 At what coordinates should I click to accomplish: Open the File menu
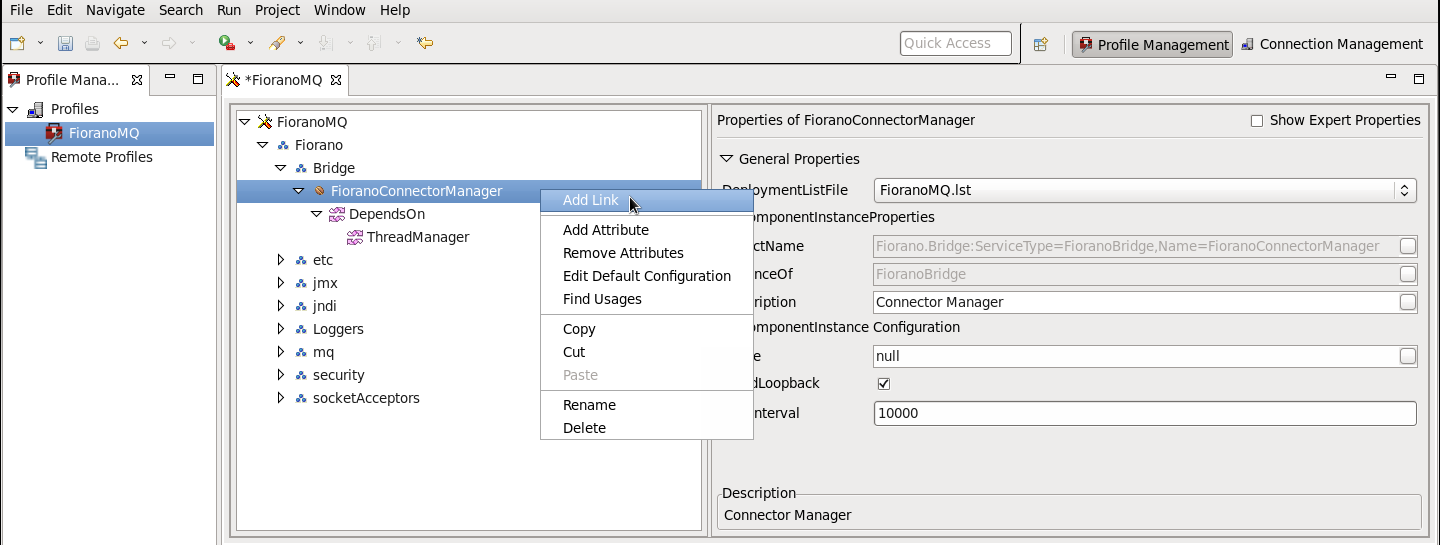tap(21, 10)
